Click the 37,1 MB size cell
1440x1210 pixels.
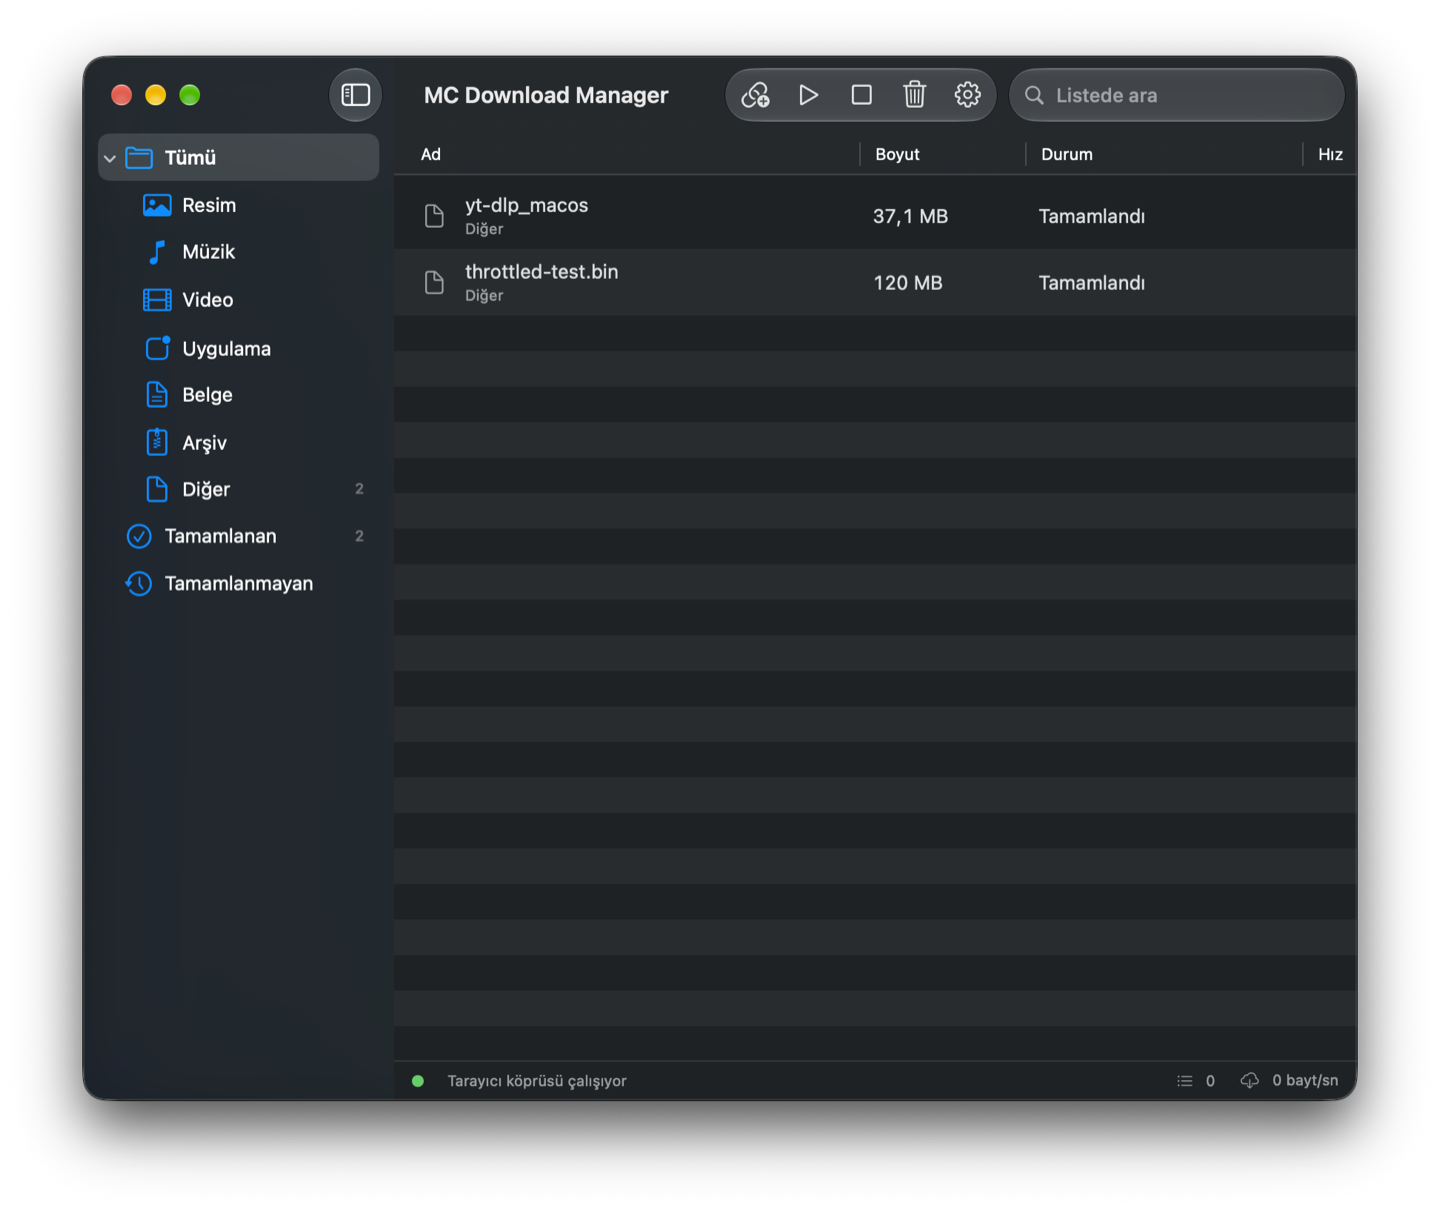(910, 216)
